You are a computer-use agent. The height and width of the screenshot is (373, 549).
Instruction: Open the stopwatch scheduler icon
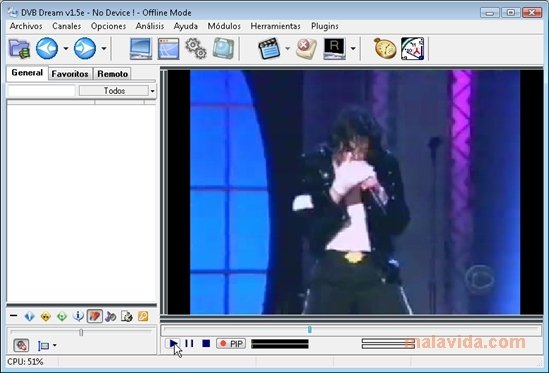click(385, 48)
